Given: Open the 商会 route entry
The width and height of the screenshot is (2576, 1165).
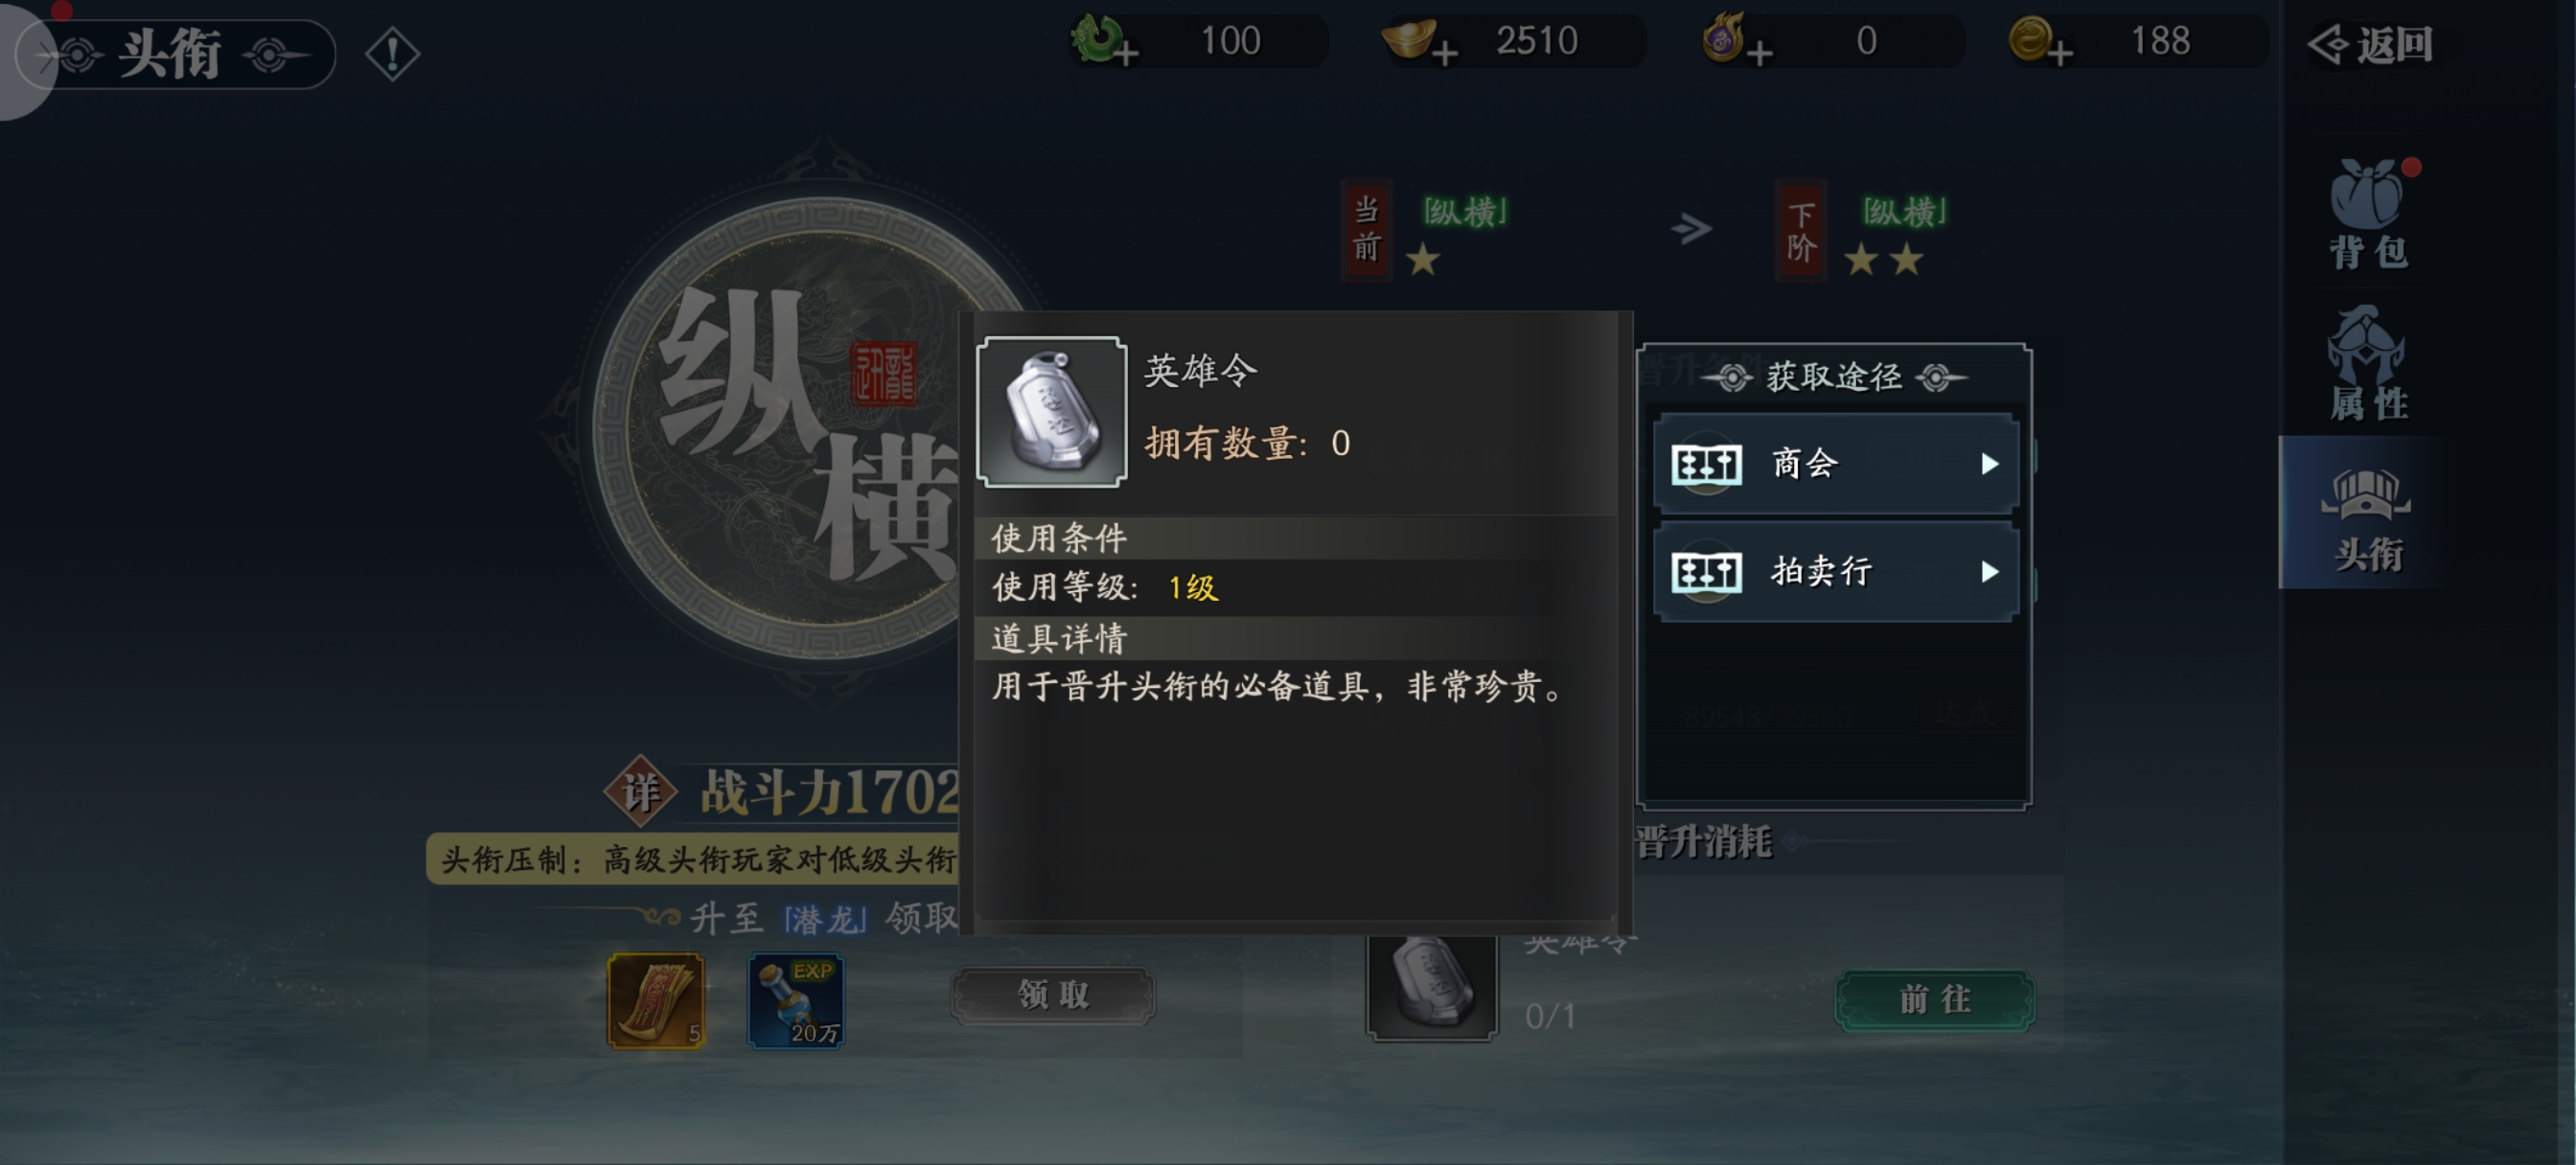Looking at the screenshot, I should click(x=1835, y=464).
